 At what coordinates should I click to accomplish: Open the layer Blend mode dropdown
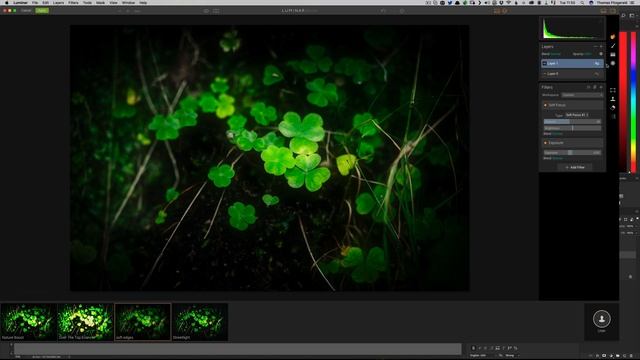point(556,54)
